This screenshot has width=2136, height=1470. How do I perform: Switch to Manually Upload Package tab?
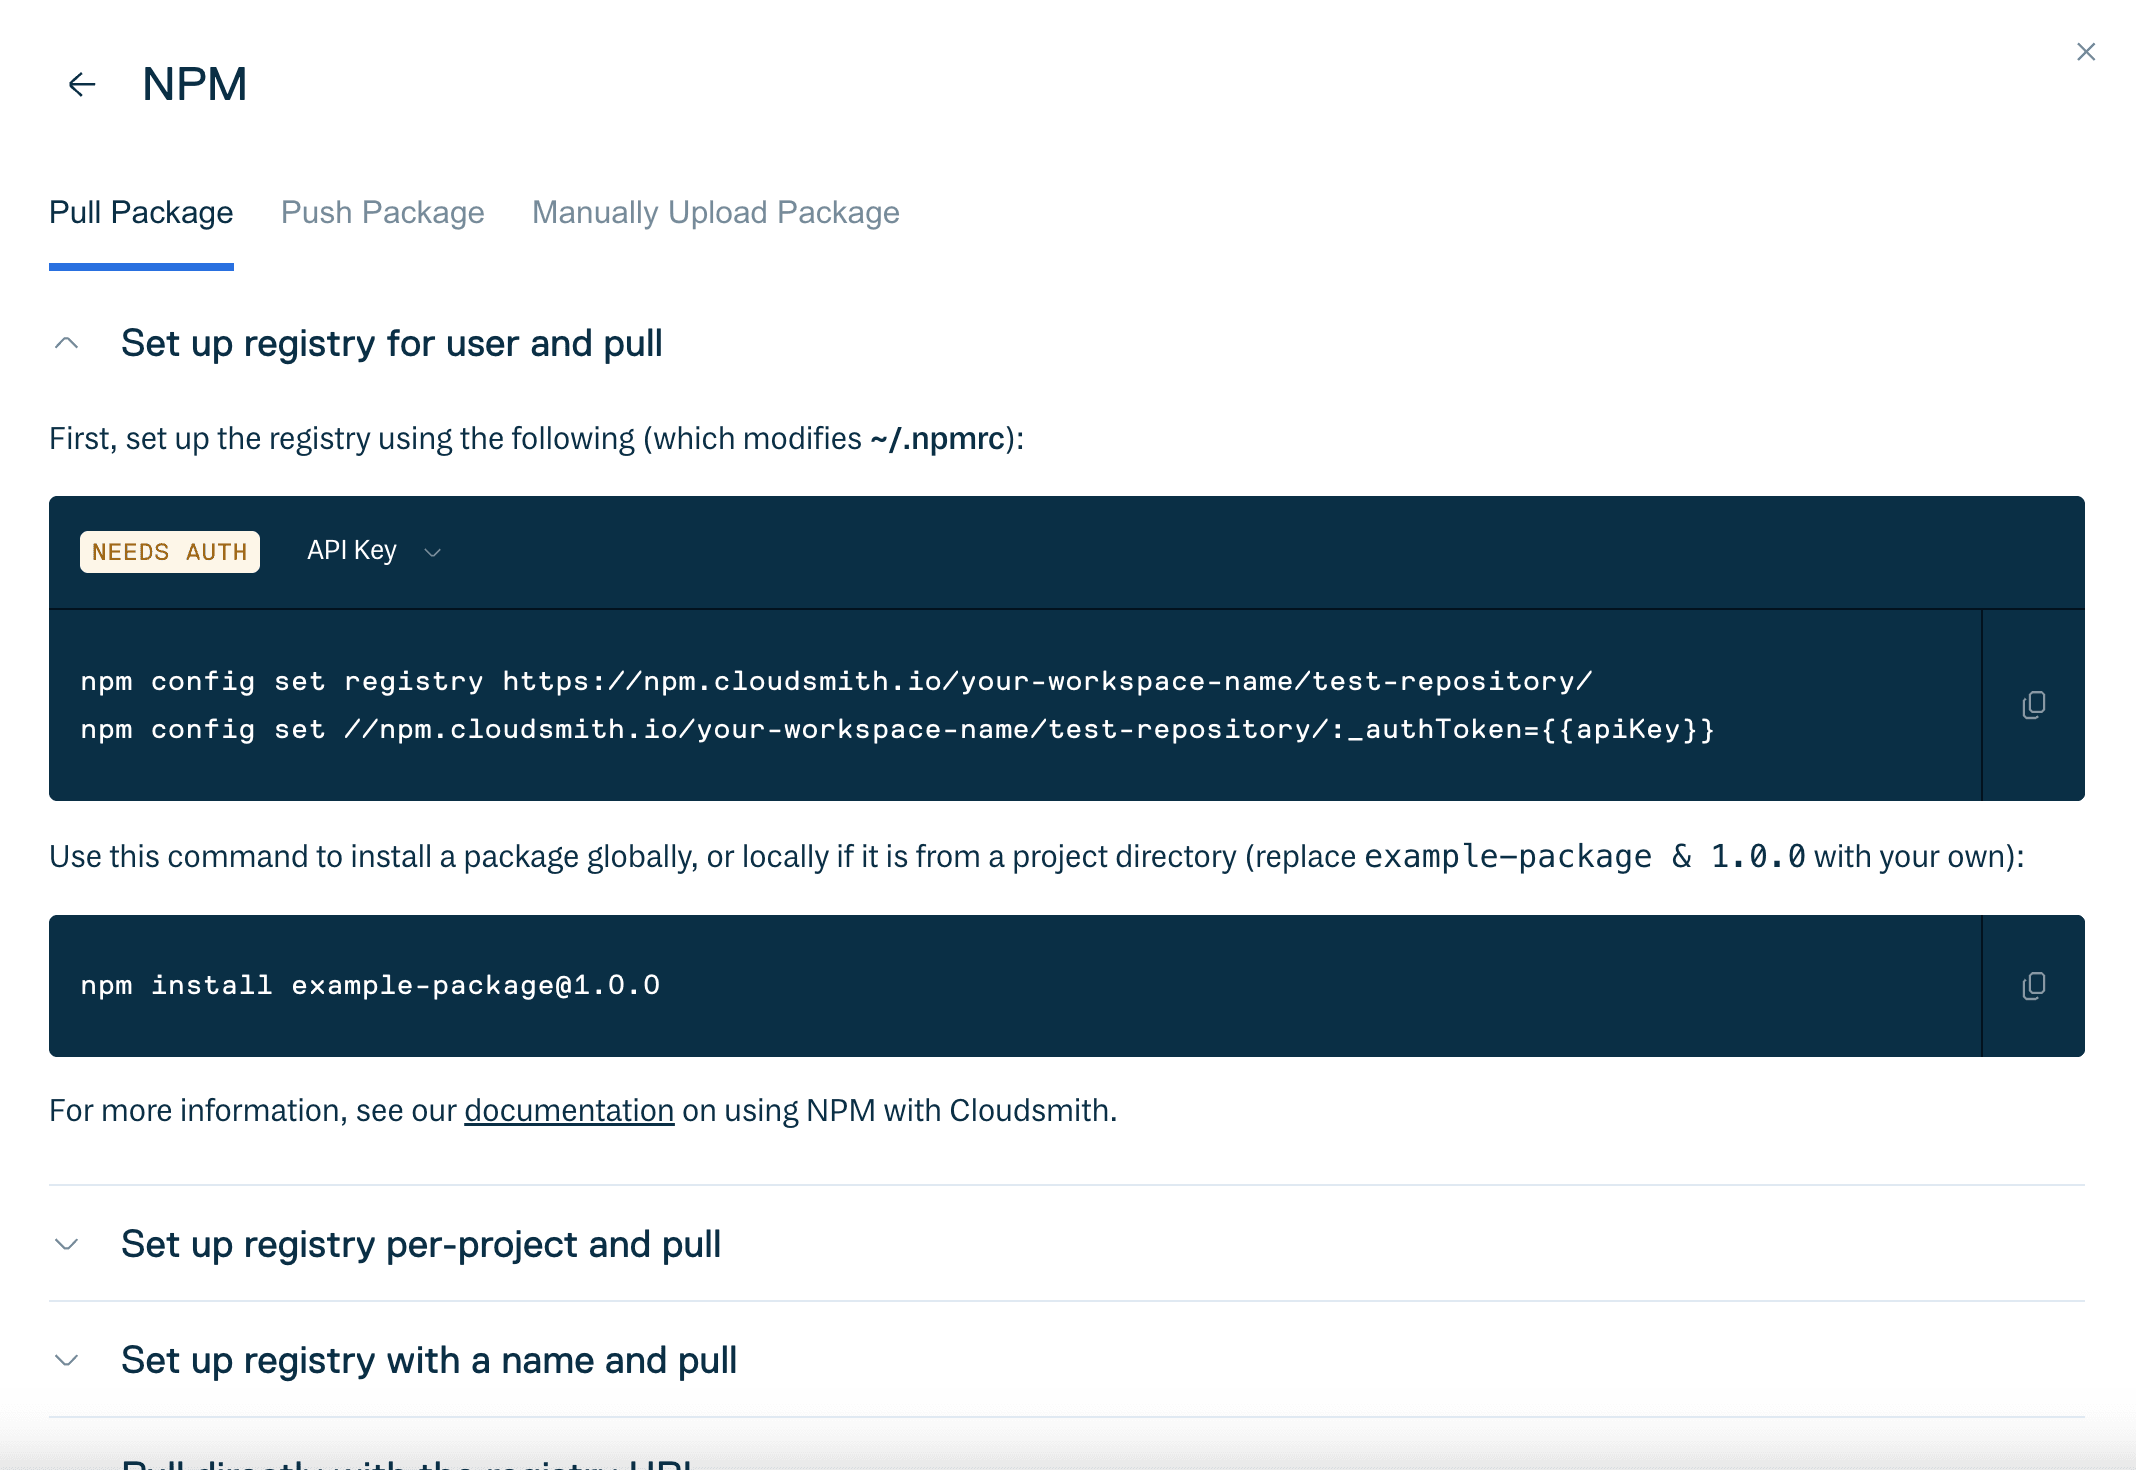(x=716, y=213)
